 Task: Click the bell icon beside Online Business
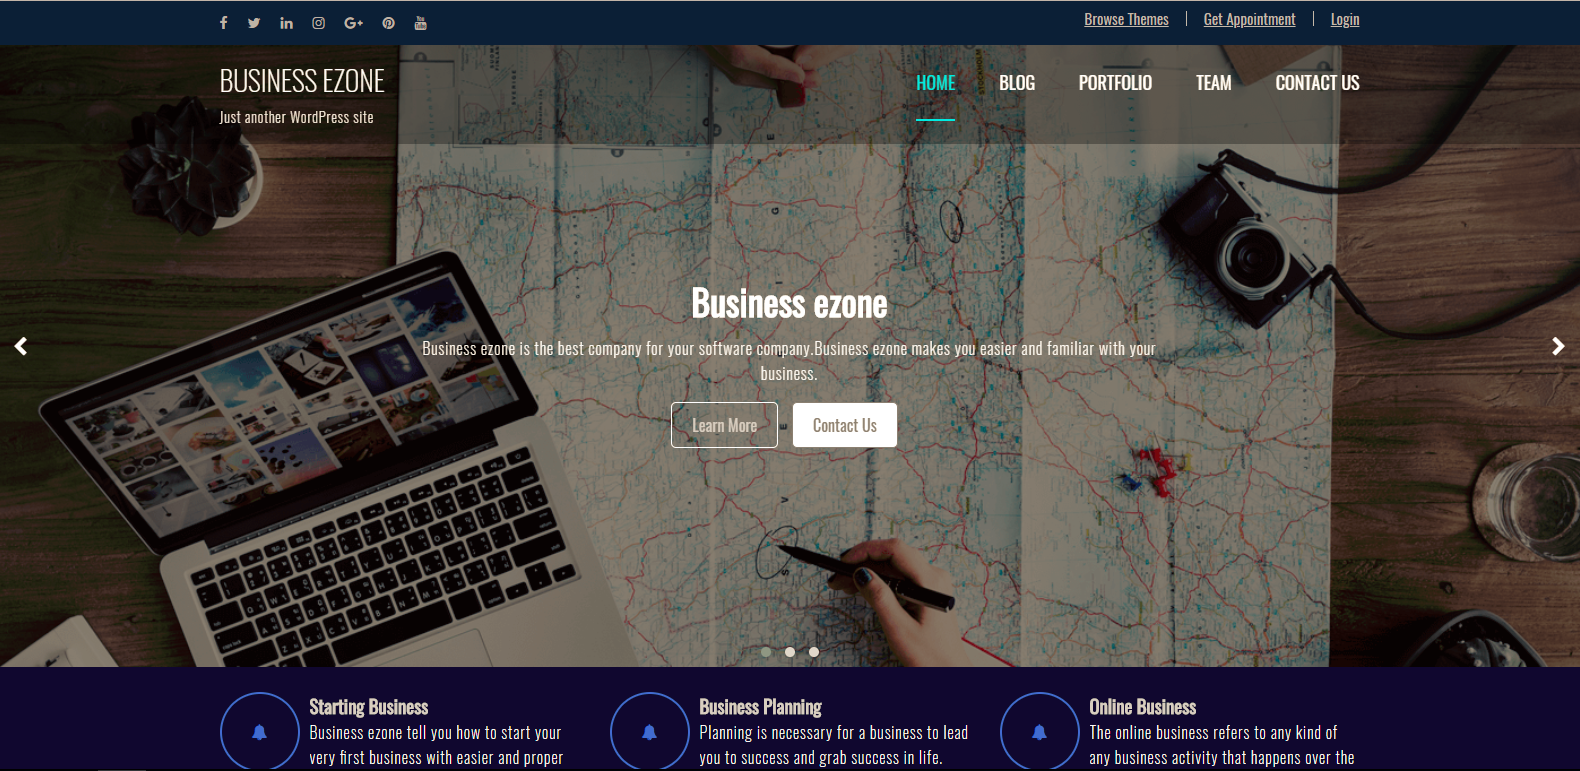[1039, 732]
